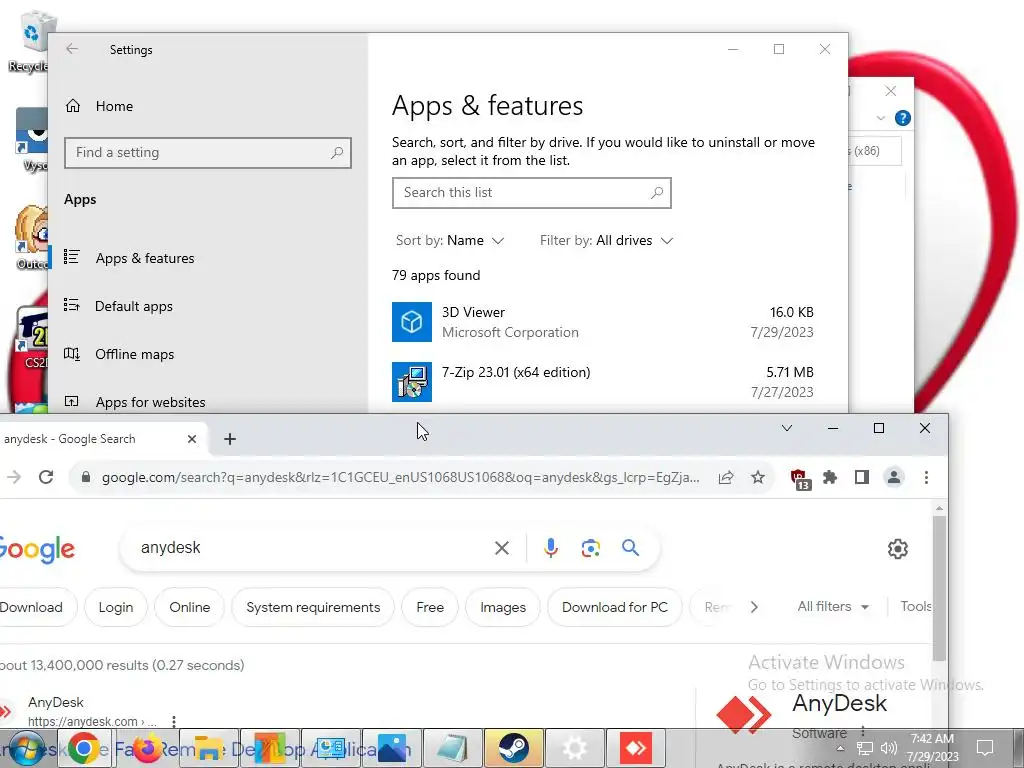Click the Chrome address bar URL
The height and width of the screenshot is (768, 1024).
(400, 477)
